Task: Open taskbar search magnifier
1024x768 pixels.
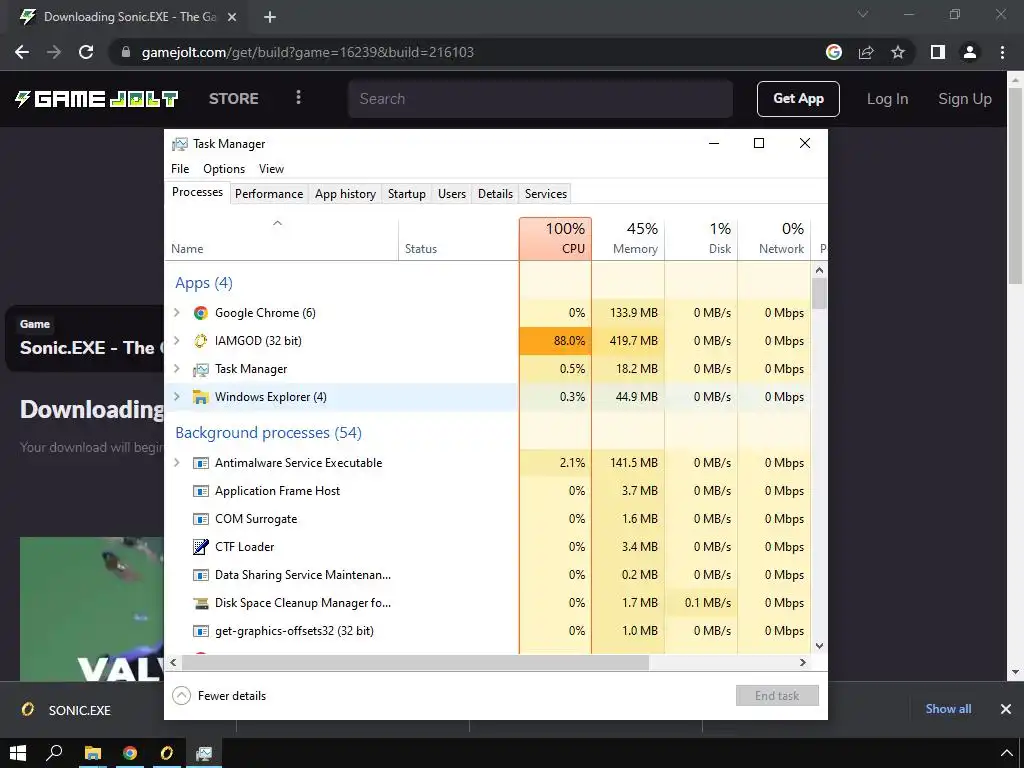Action: tap(54, 753)
